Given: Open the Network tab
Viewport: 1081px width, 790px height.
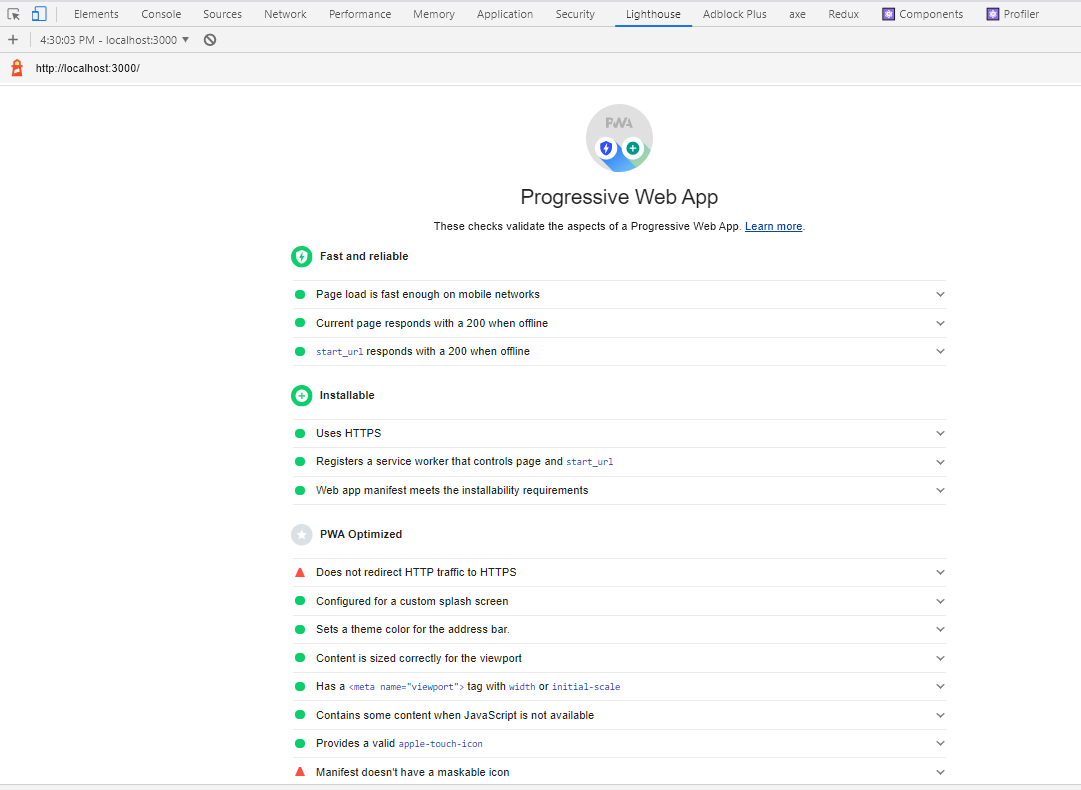Looking at the screenshot, I should 285,14.
